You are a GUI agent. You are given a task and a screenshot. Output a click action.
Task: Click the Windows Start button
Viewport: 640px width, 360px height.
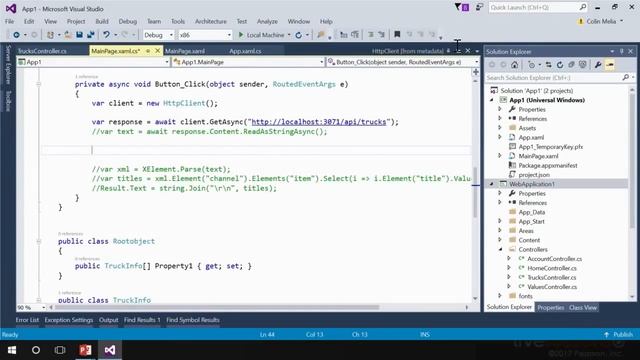[x=12, y=350]
